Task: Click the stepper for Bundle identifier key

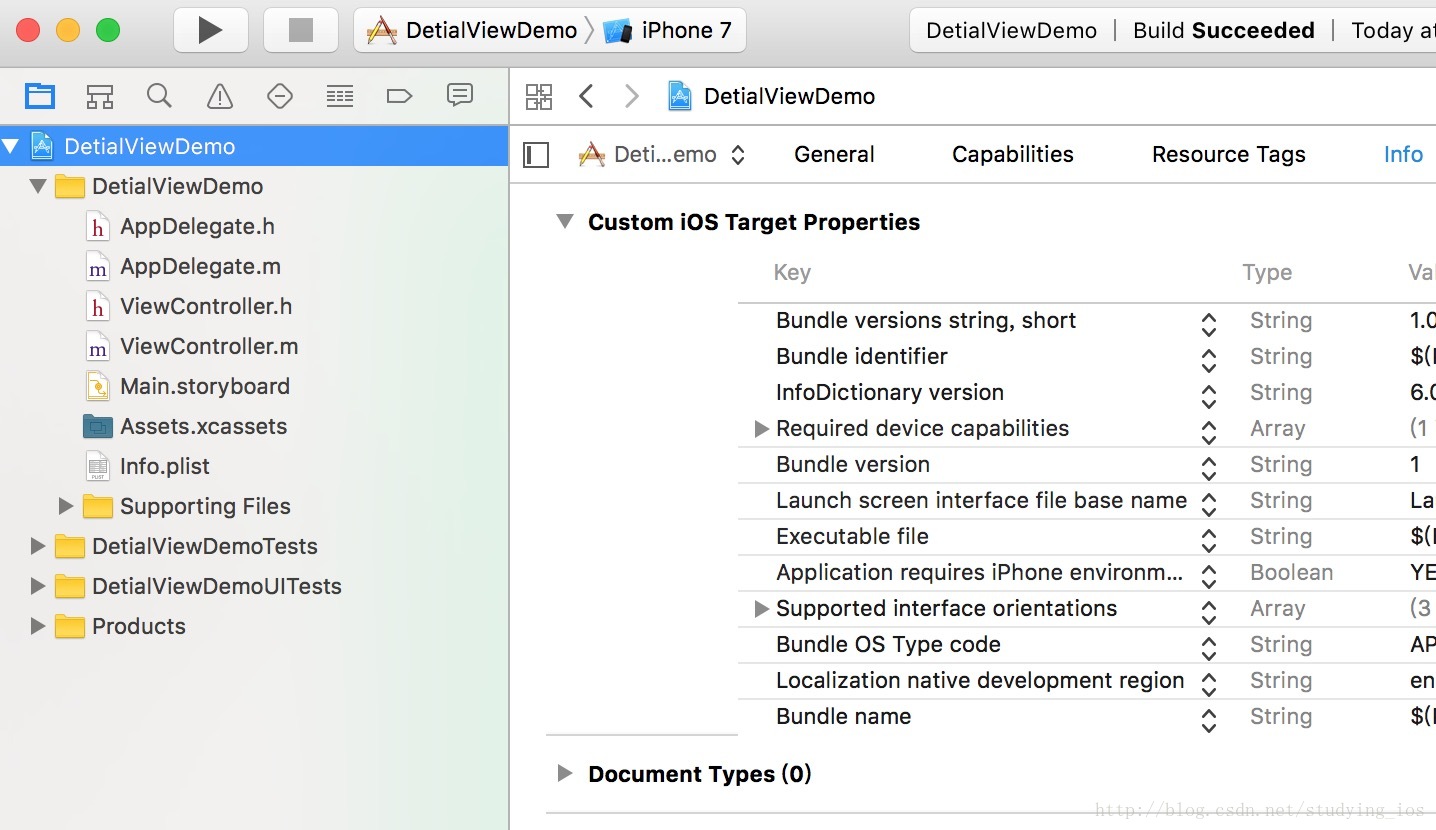Action: tap(1209, 360)
